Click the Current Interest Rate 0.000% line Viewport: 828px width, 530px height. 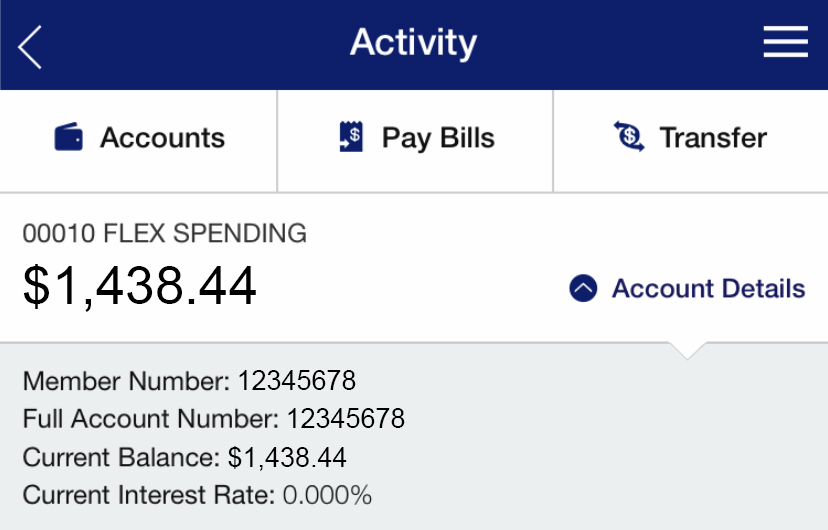pos(197,495)
